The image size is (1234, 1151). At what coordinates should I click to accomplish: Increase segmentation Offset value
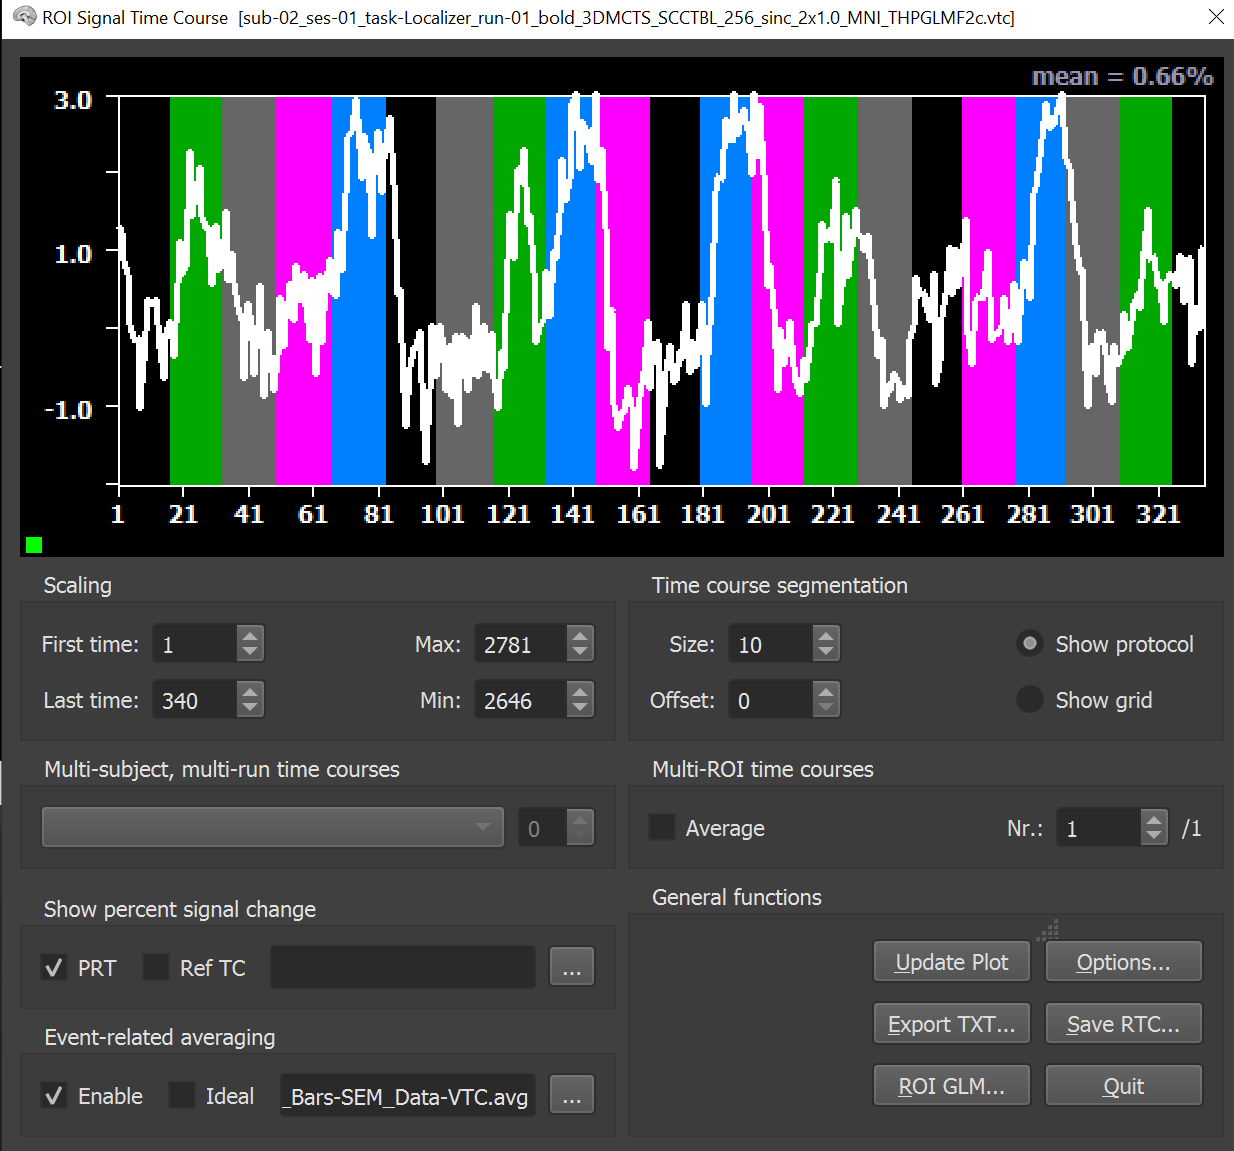coord(825,691)
